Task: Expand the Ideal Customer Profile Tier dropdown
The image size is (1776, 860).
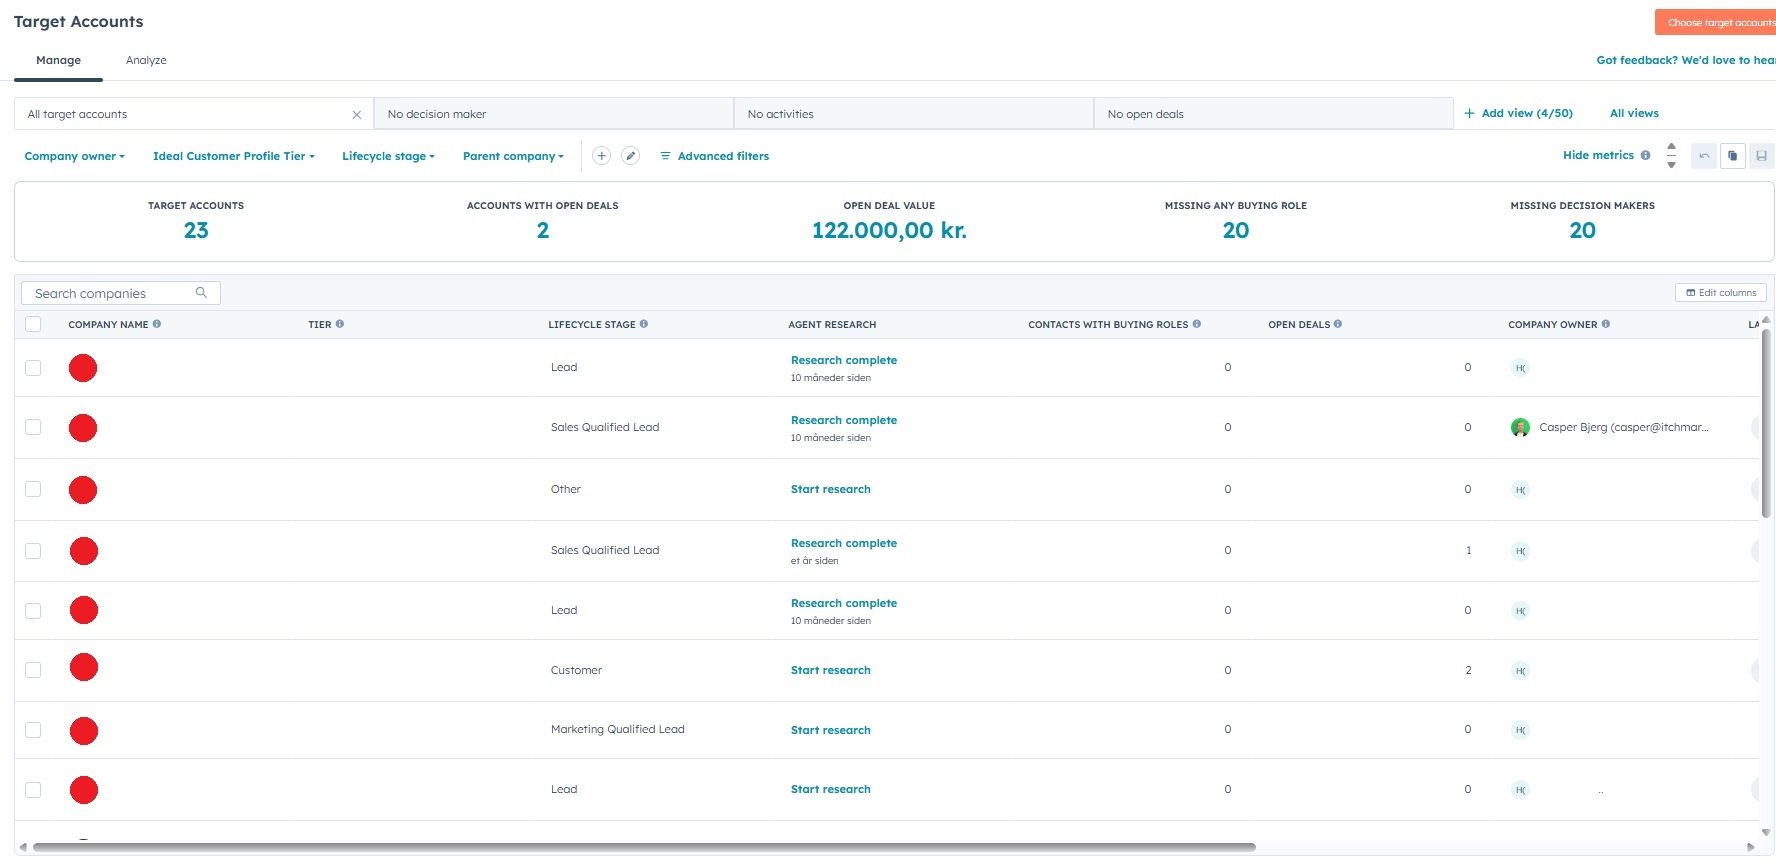Action: (233, 156)
